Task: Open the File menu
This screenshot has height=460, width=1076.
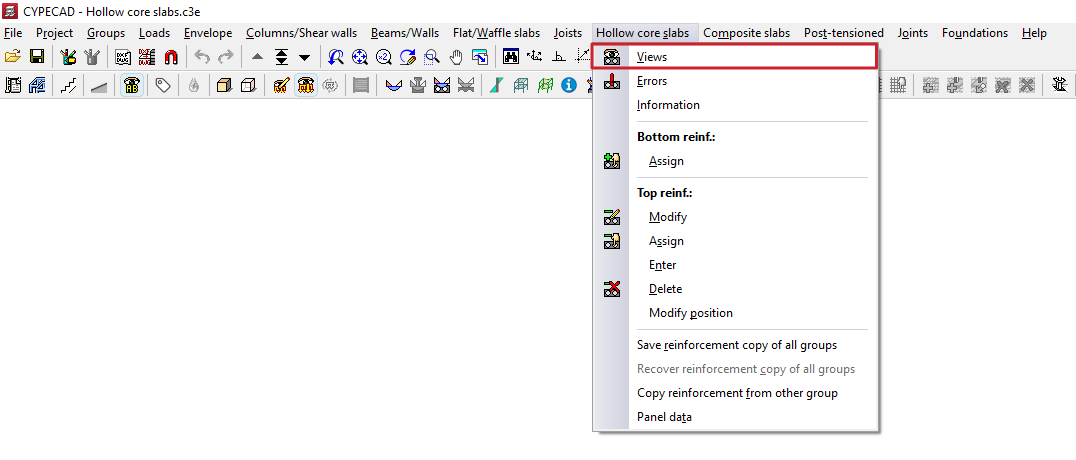Action: click(13, 33)
